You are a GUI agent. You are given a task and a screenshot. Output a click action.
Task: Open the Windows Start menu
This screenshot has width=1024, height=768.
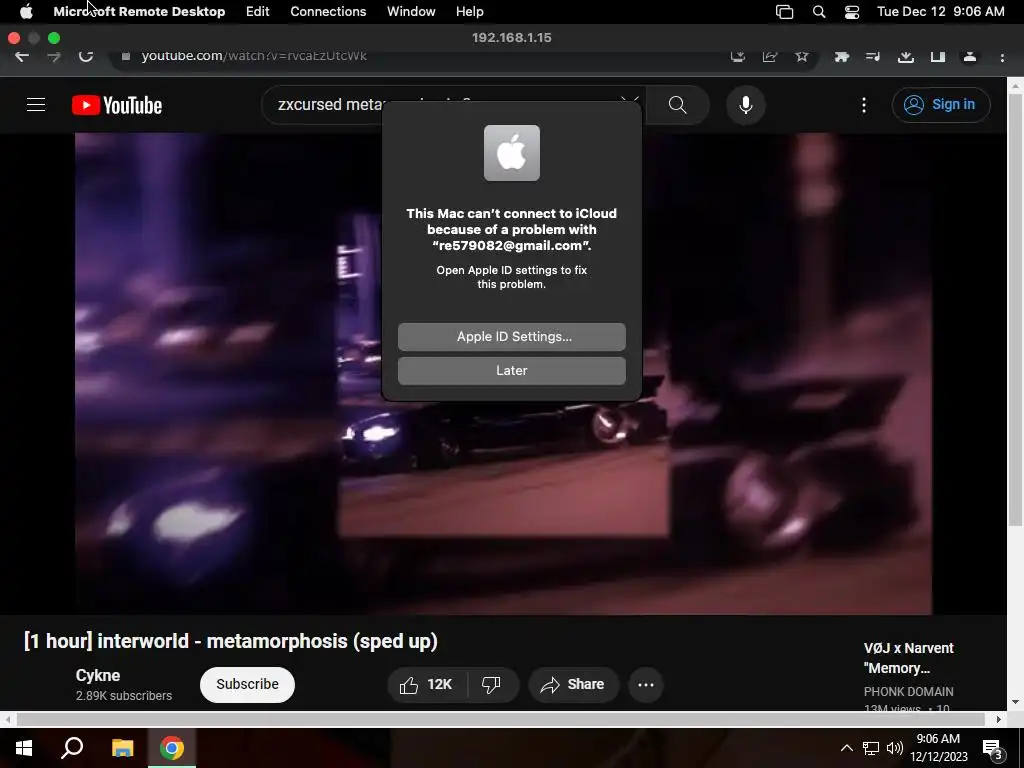(24, 748)
